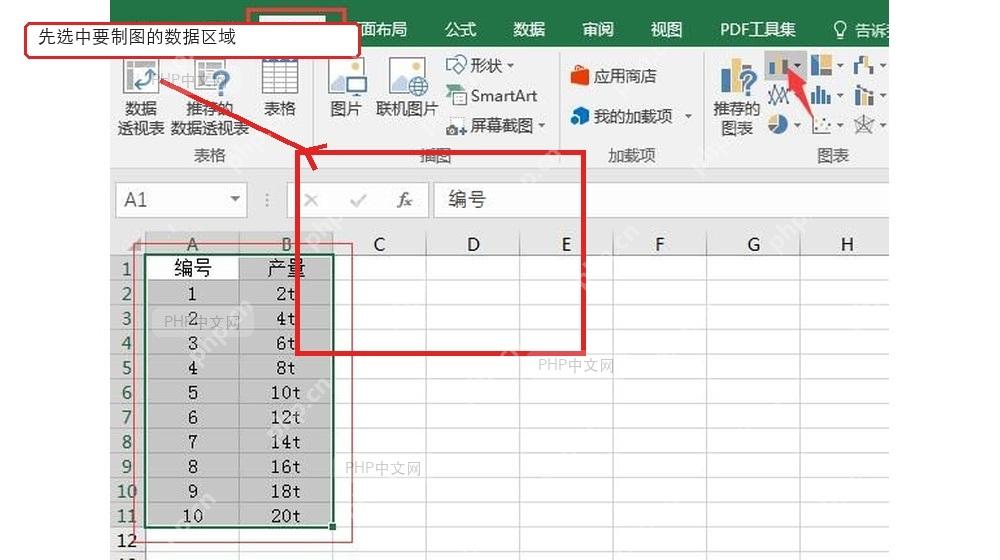Click the selection fill handle below 20t
This screenshot has width=1000, height=560.
332,527
